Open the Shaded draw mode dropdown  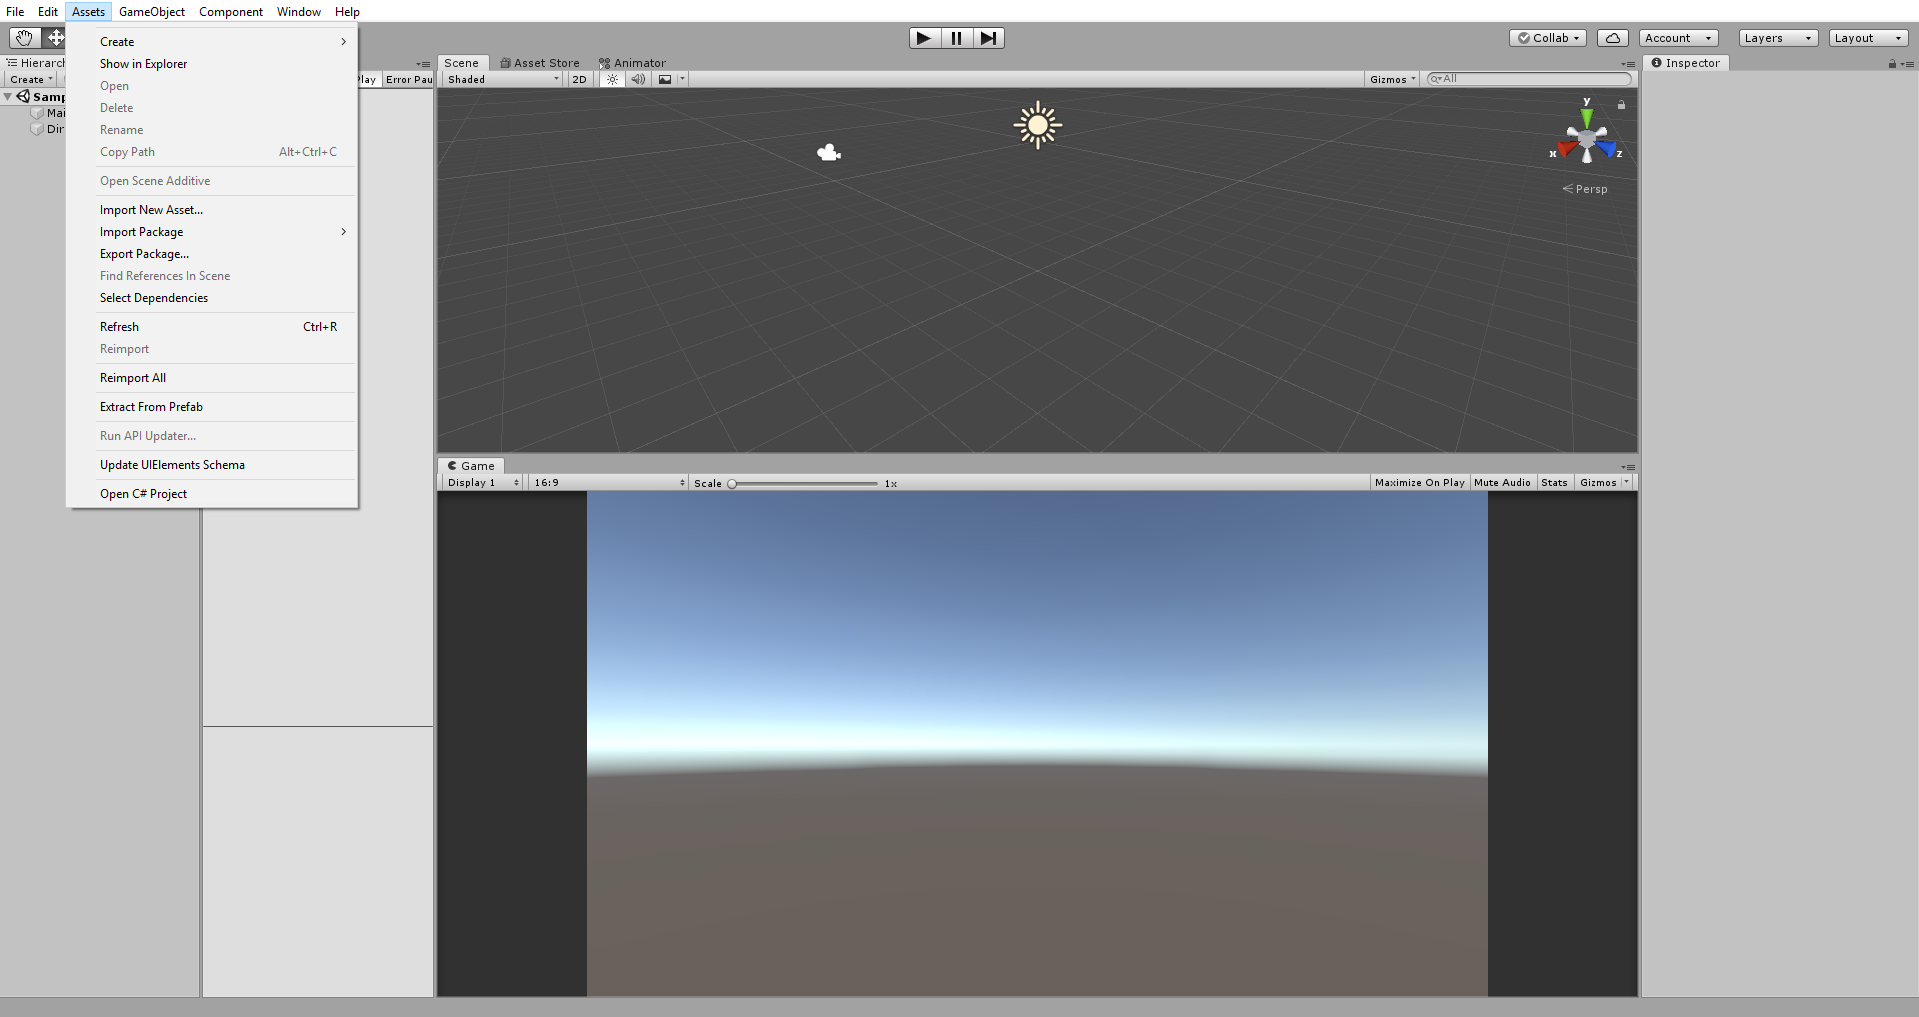point(502,79)
